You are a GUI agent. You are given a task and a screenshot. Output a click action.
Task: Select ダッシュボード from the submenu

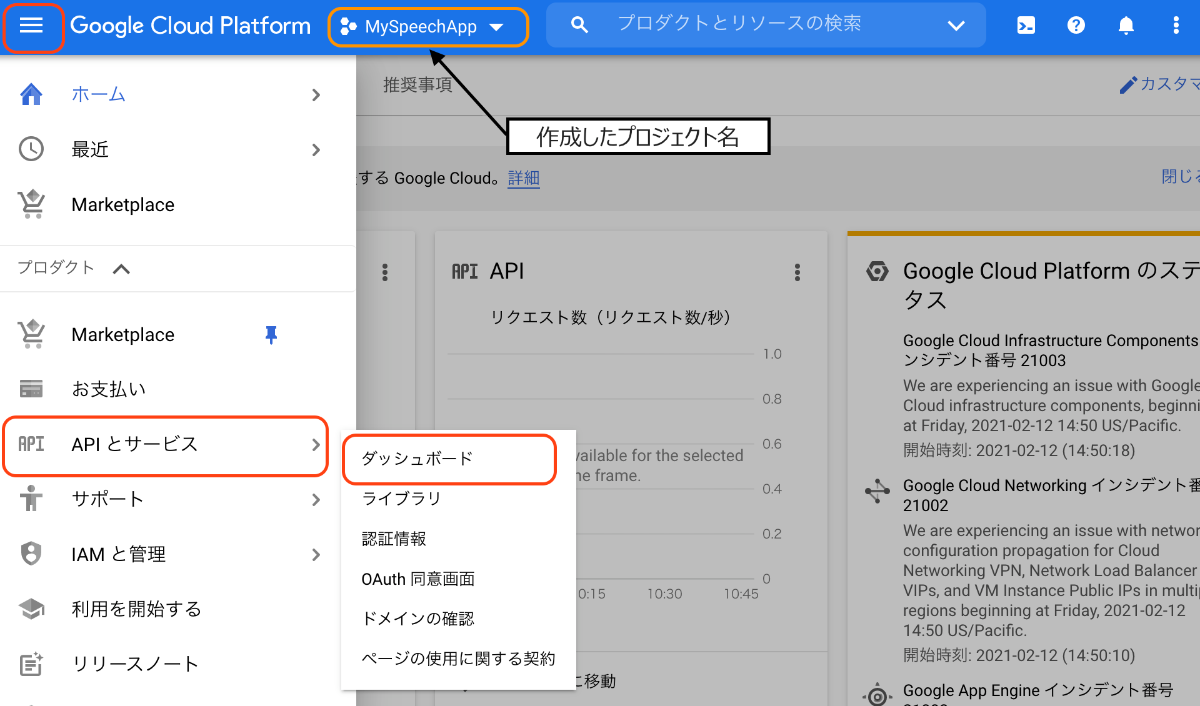point(458,459)
